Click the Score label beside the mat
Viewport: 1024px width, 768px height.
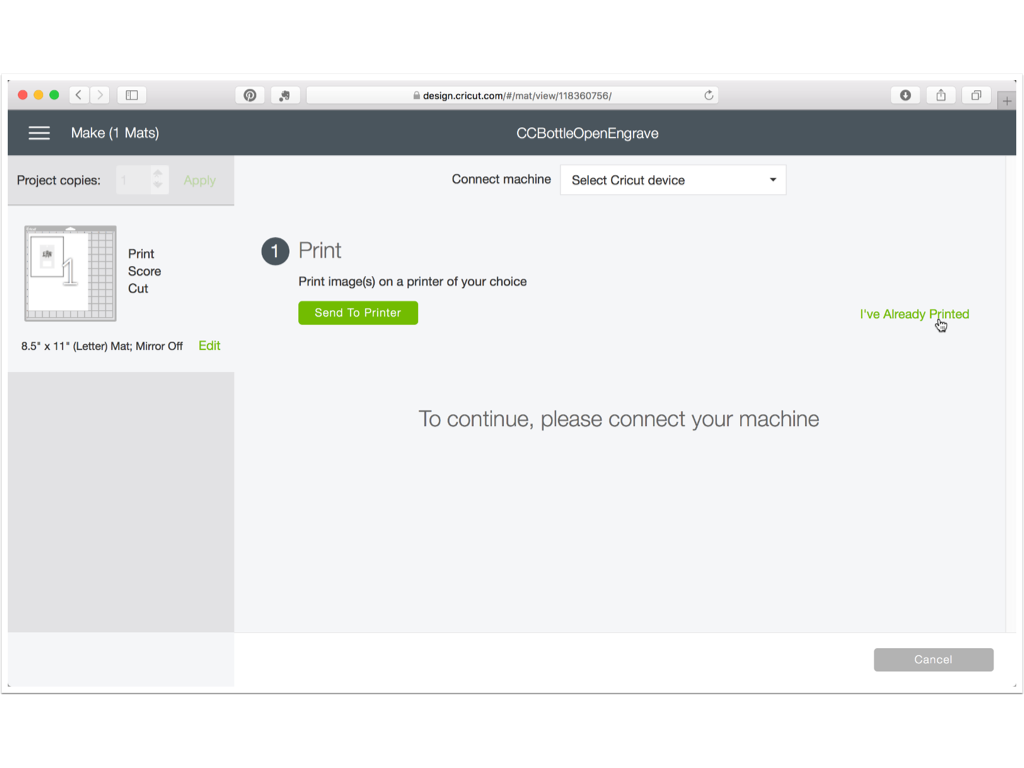point(144,271)
